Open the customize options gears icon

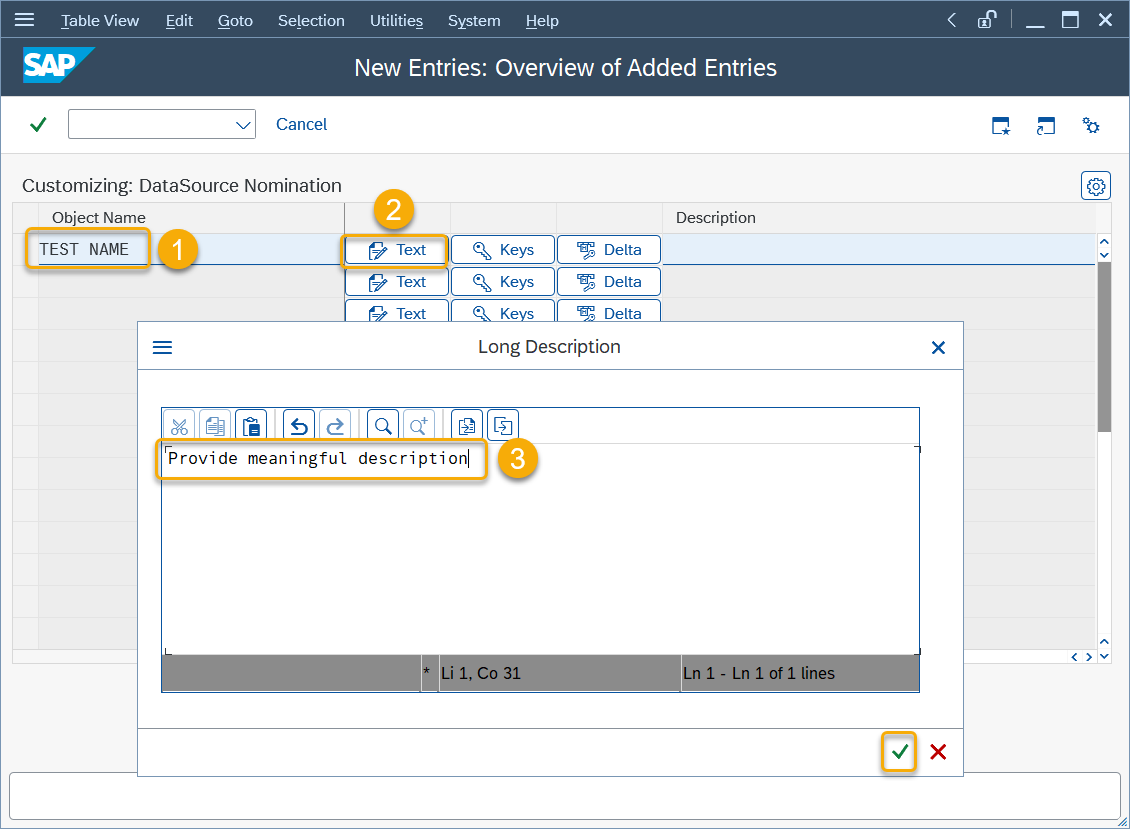[1091, 125]
